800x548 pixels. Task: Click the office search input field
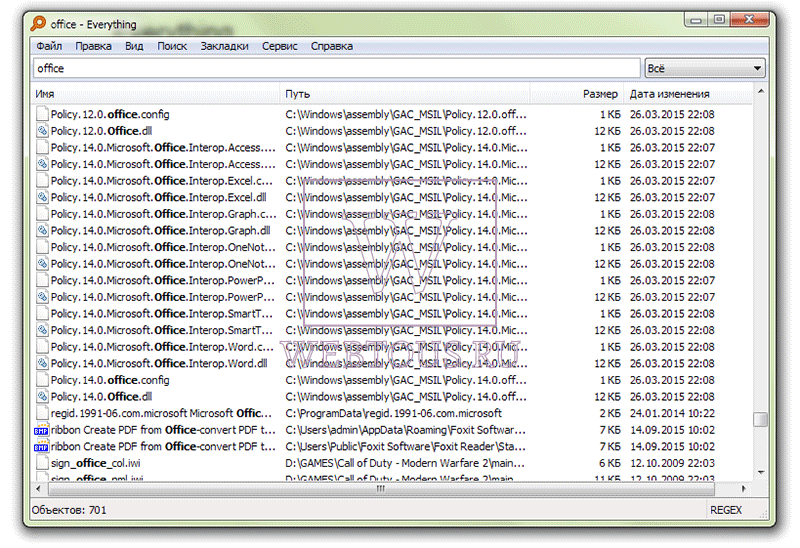click(337, 68)
